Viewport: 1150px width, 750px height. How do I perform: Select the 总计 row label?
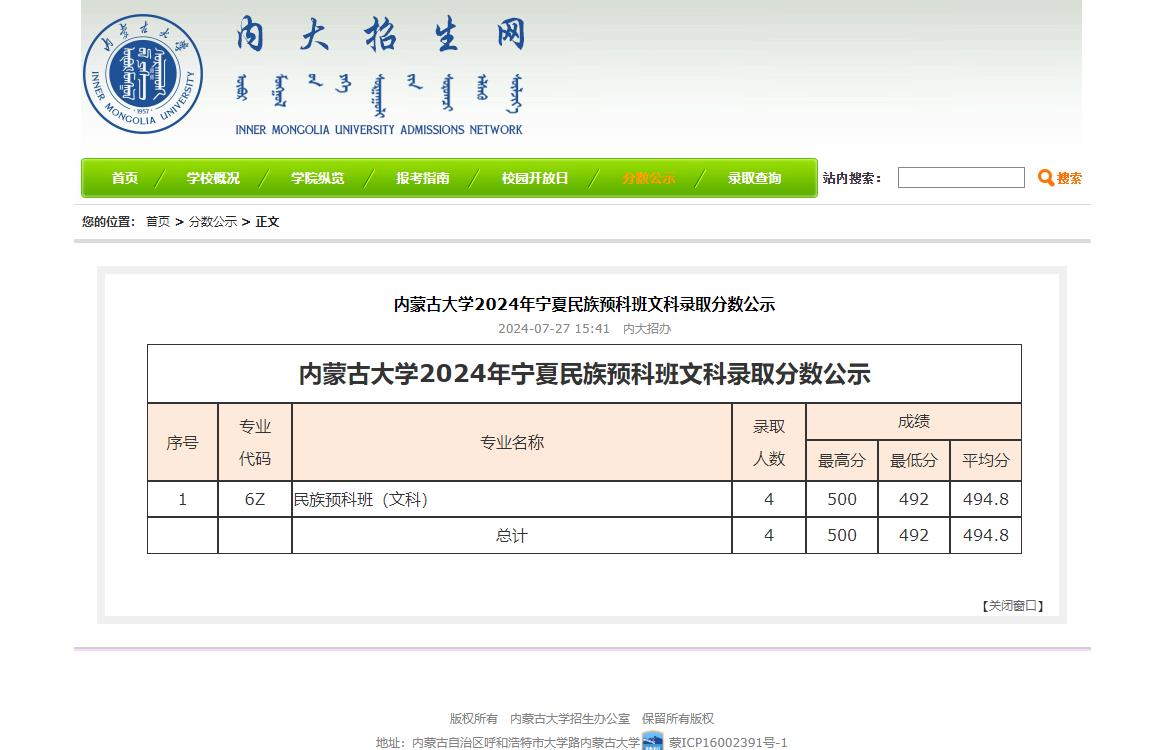coord(512,535)
